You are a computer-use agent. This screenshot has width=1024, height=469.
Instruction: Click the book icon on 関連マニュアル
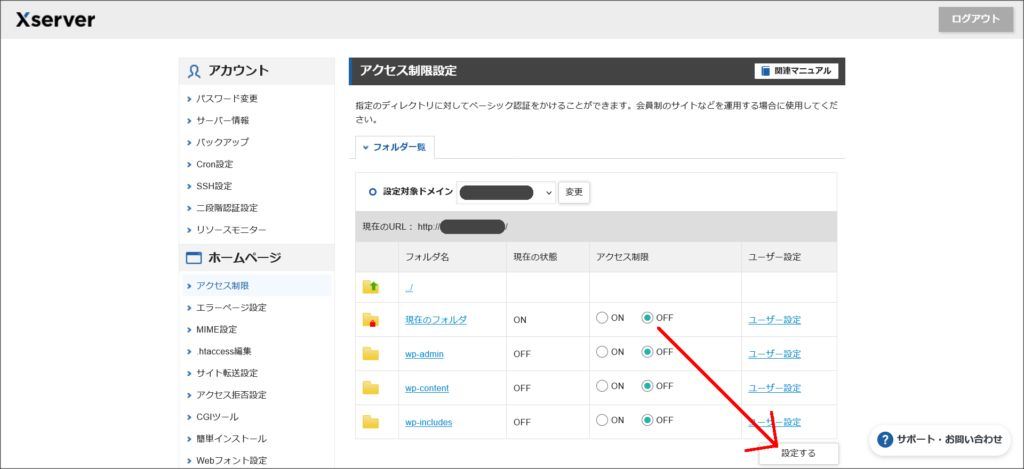point(765,71)
